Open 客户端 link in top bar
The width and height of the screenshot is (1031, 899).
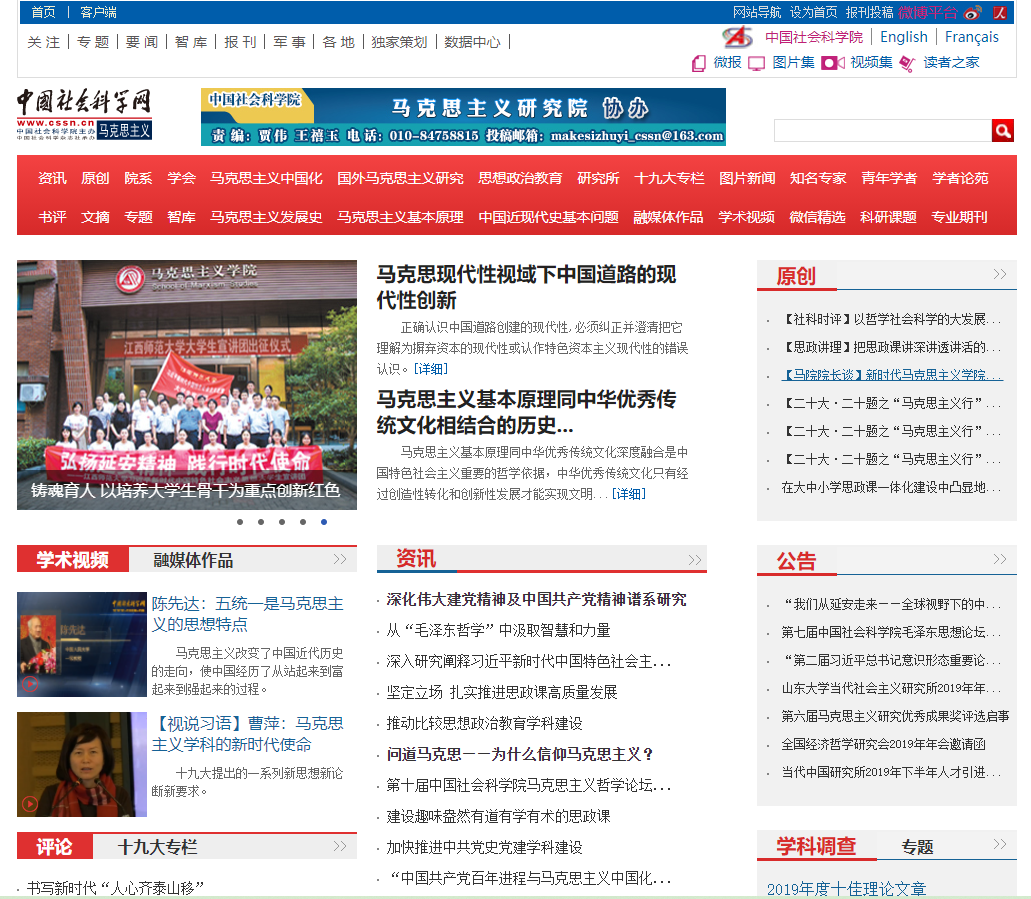(99, 12)
